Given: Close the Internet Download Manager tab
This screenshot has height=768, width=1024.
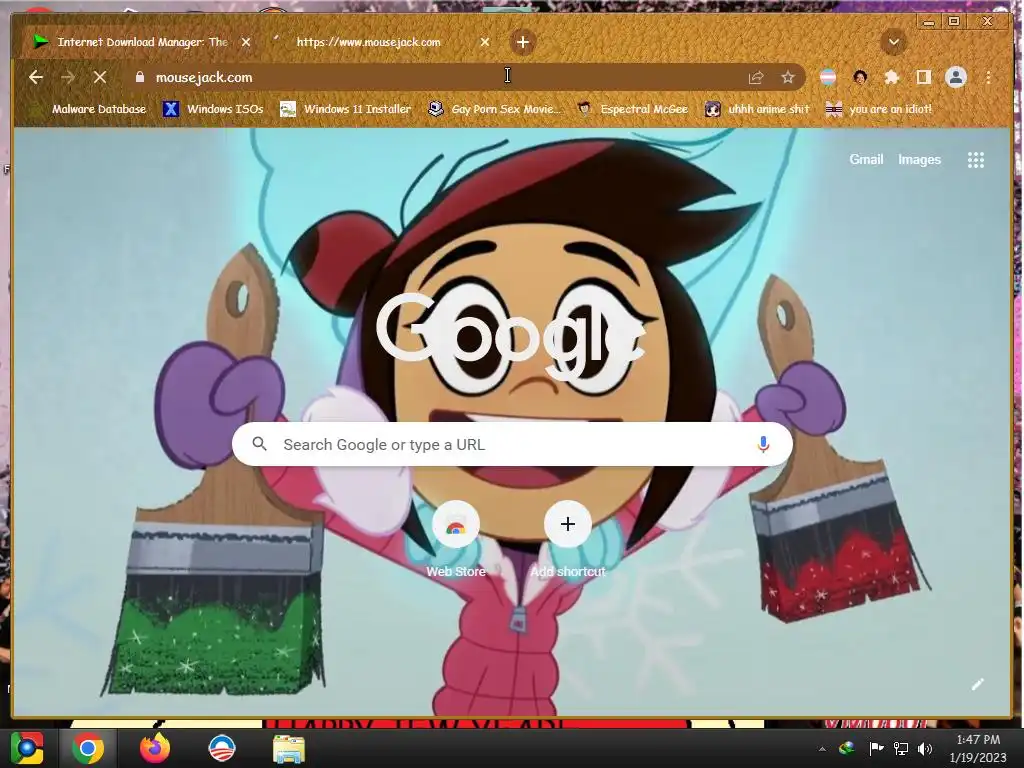Looking at the screenshot, I should 246,42.
